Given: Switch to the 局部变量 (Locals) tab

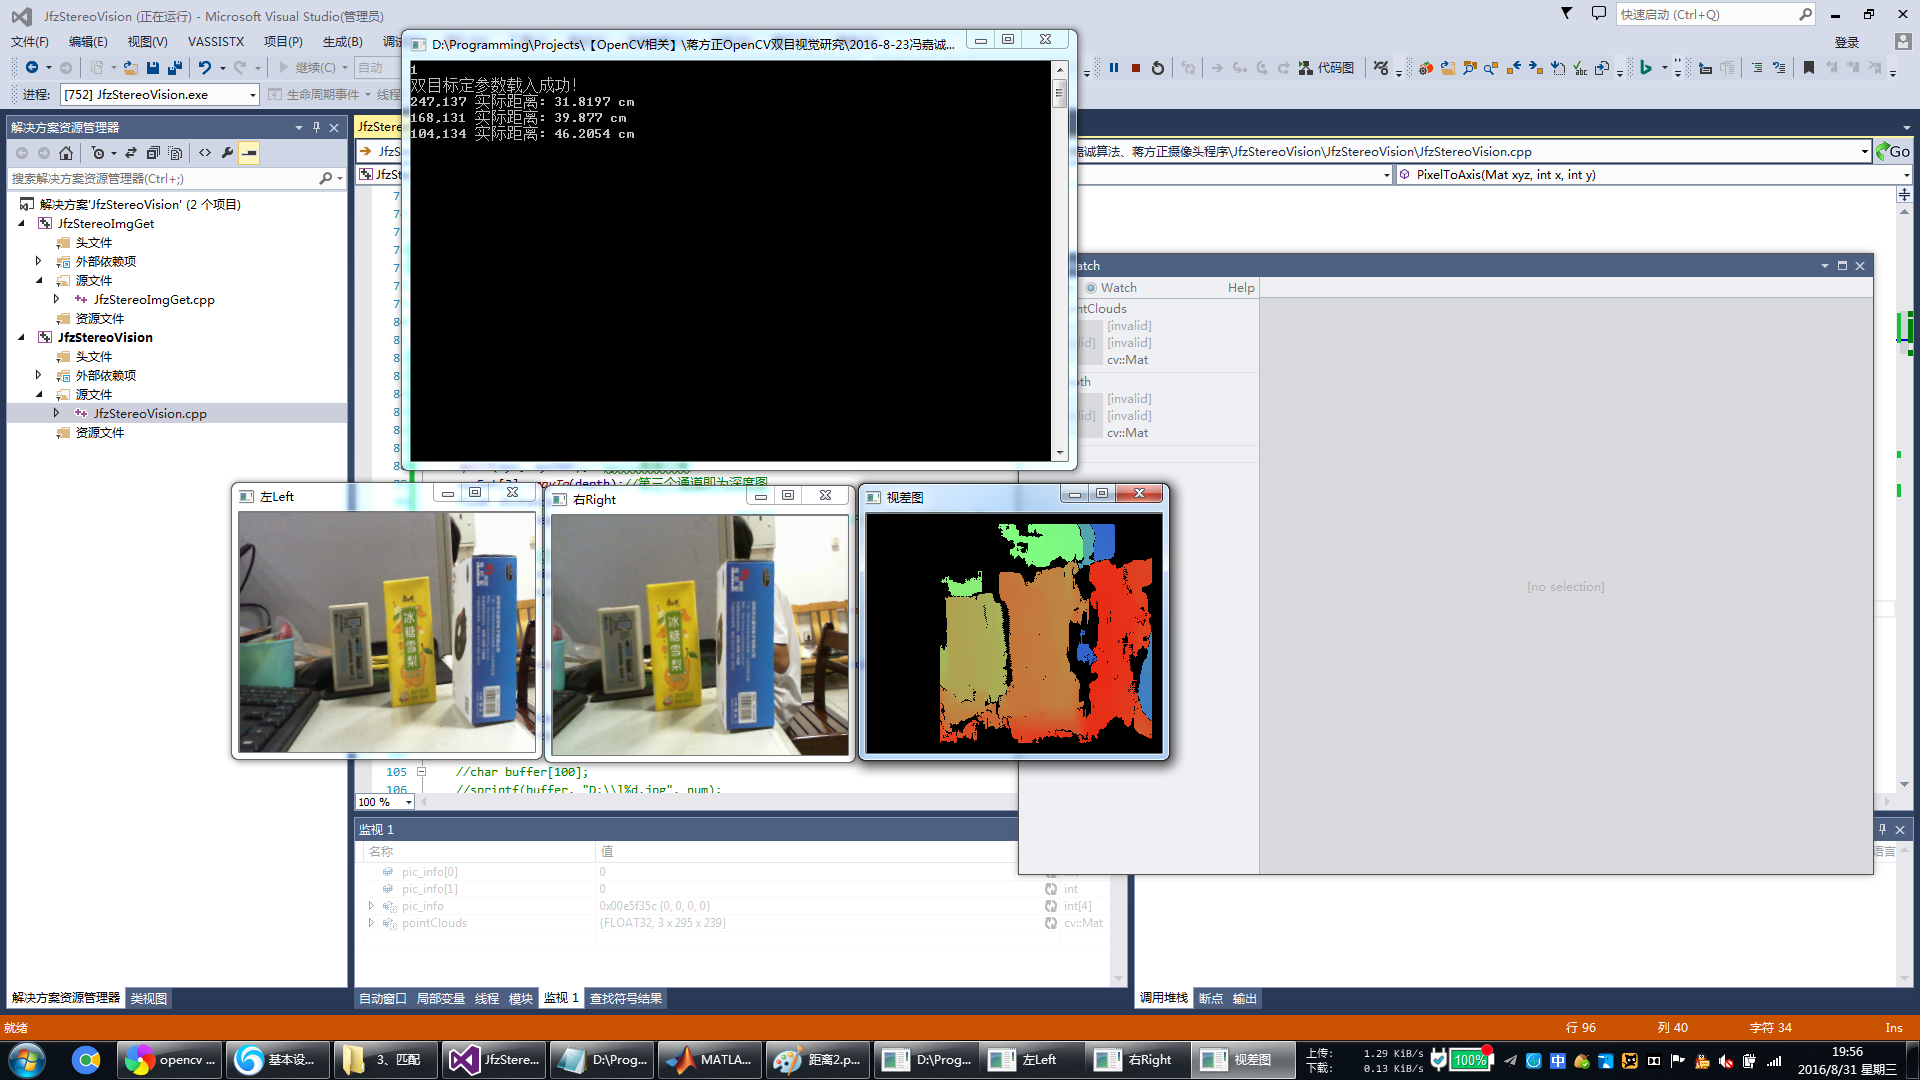Looking at the screenshot, I should (x=440, y=998).
